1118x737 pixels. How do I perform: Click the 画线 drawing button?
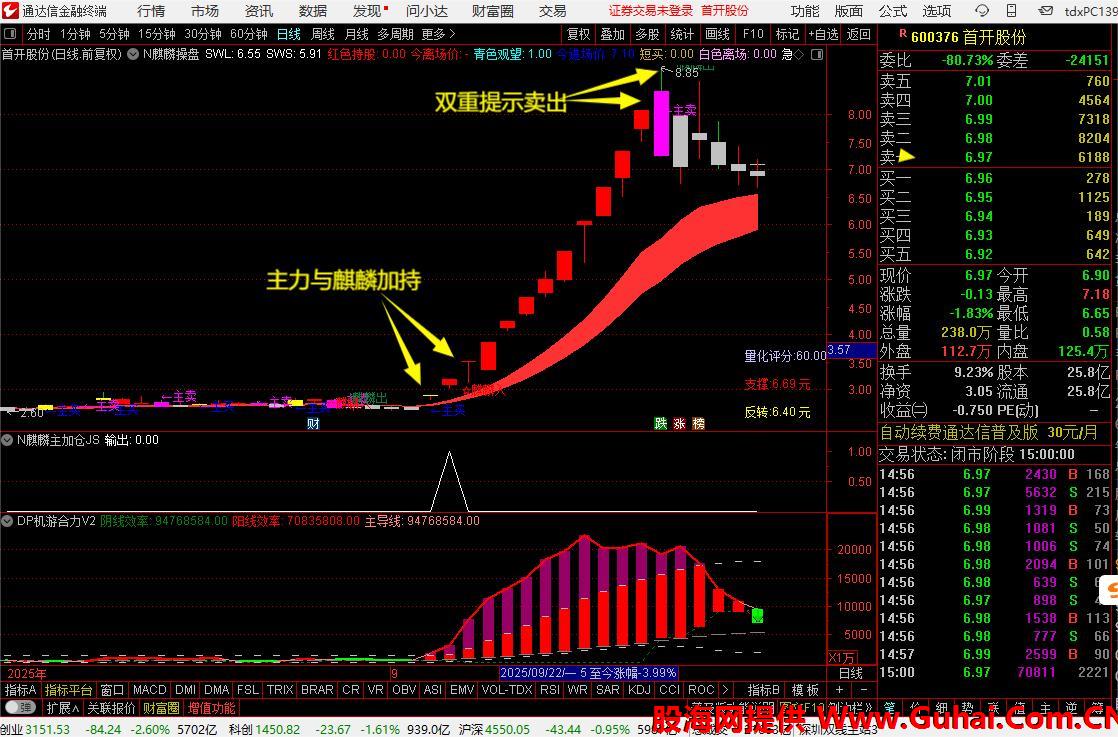tap(717, 34)
